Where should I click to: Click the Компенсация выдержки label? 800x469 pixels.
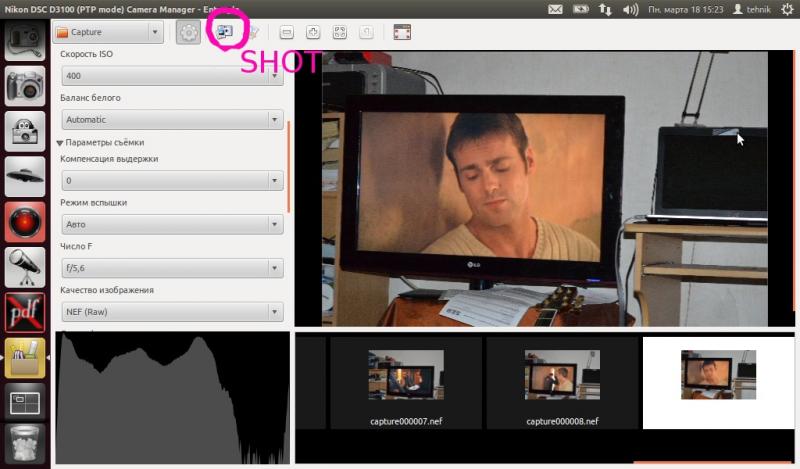(109, 159)
